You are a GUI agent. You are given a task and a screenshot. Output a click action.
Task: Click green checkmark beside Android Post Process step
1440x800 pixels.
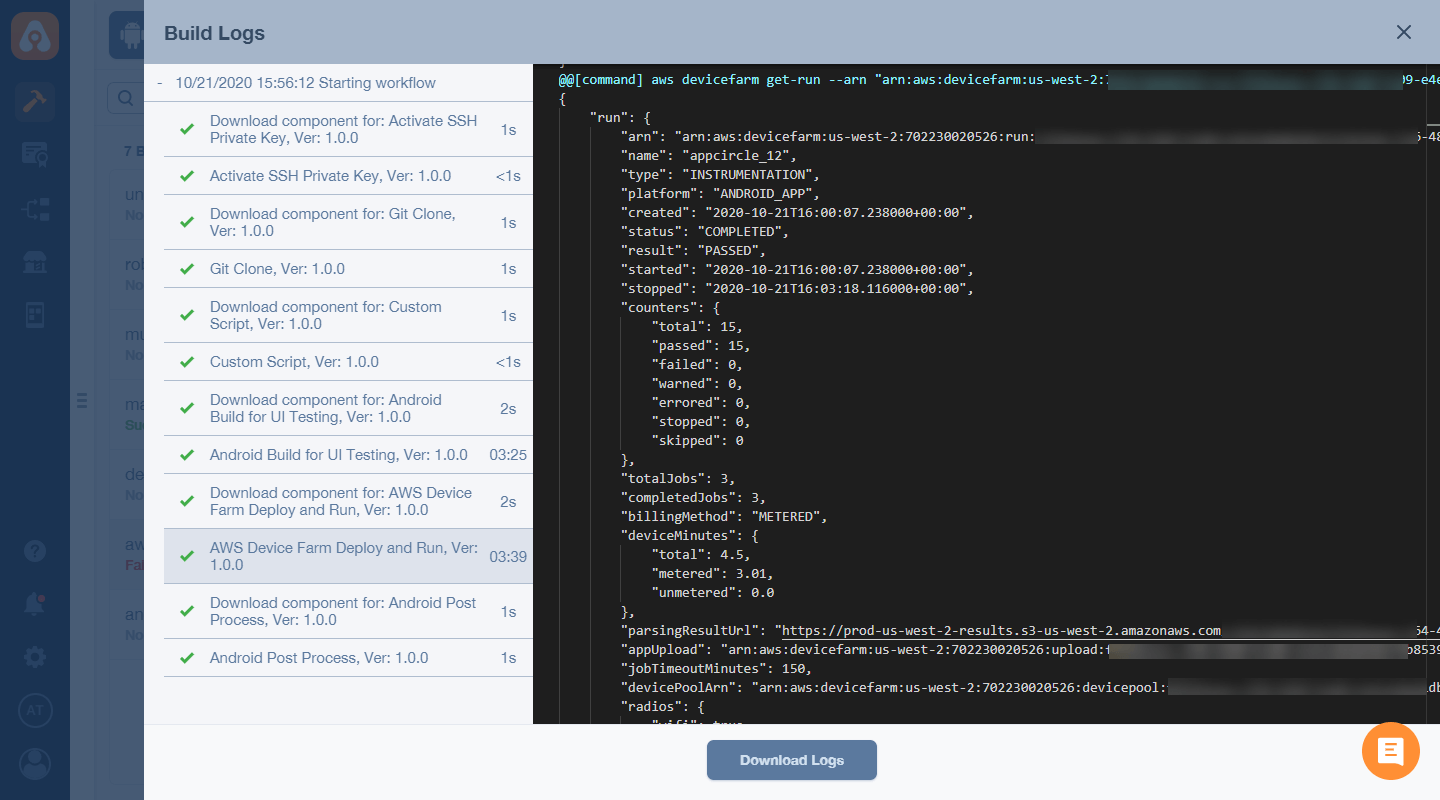186,658
